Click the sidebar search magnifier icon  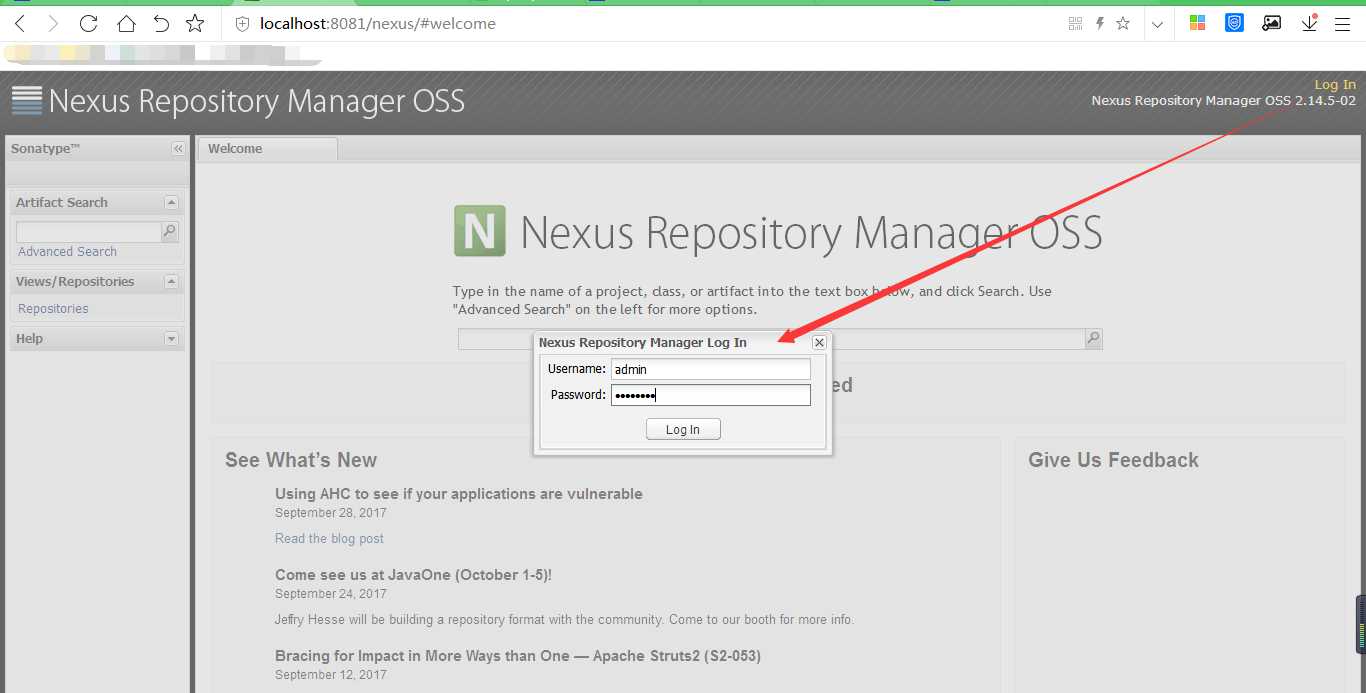(x=170, y=232)
